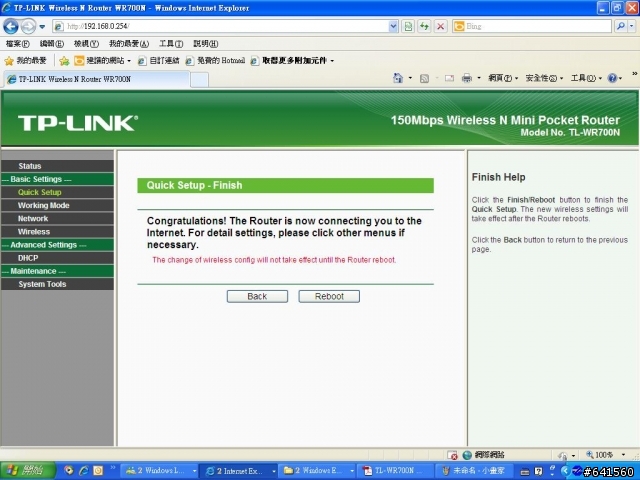Select the TP-LINK Wireless N Router tab
The image size is (640, 480).
pyautogui.click(x=97, y=79)
